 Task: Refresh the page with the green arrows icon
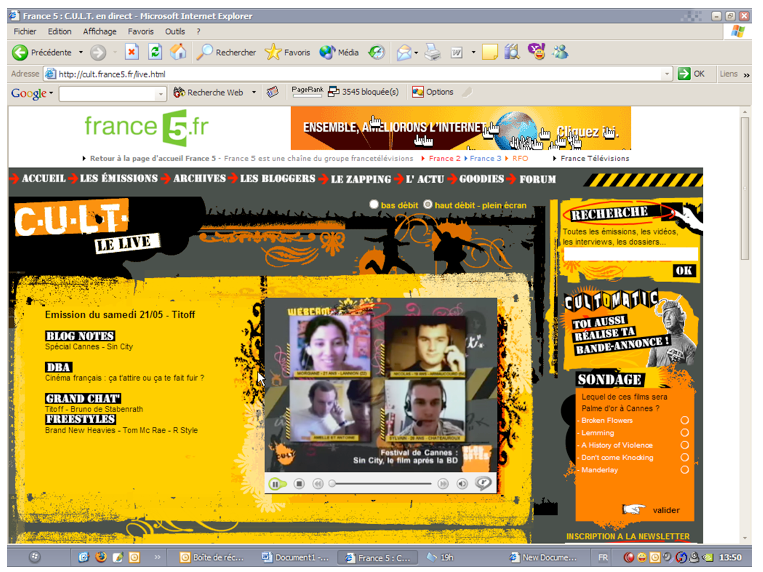coord(155,52)
